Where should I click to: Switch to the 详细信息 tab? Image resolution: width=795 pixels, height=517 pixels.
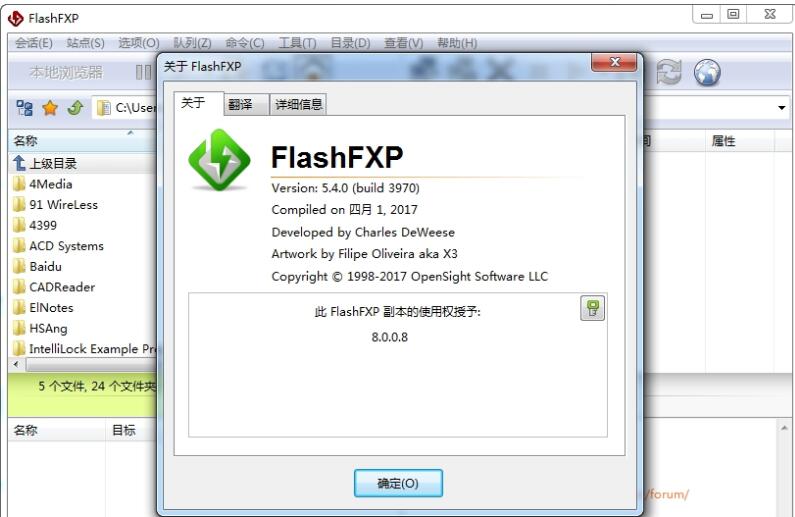(x=298, y=104)
